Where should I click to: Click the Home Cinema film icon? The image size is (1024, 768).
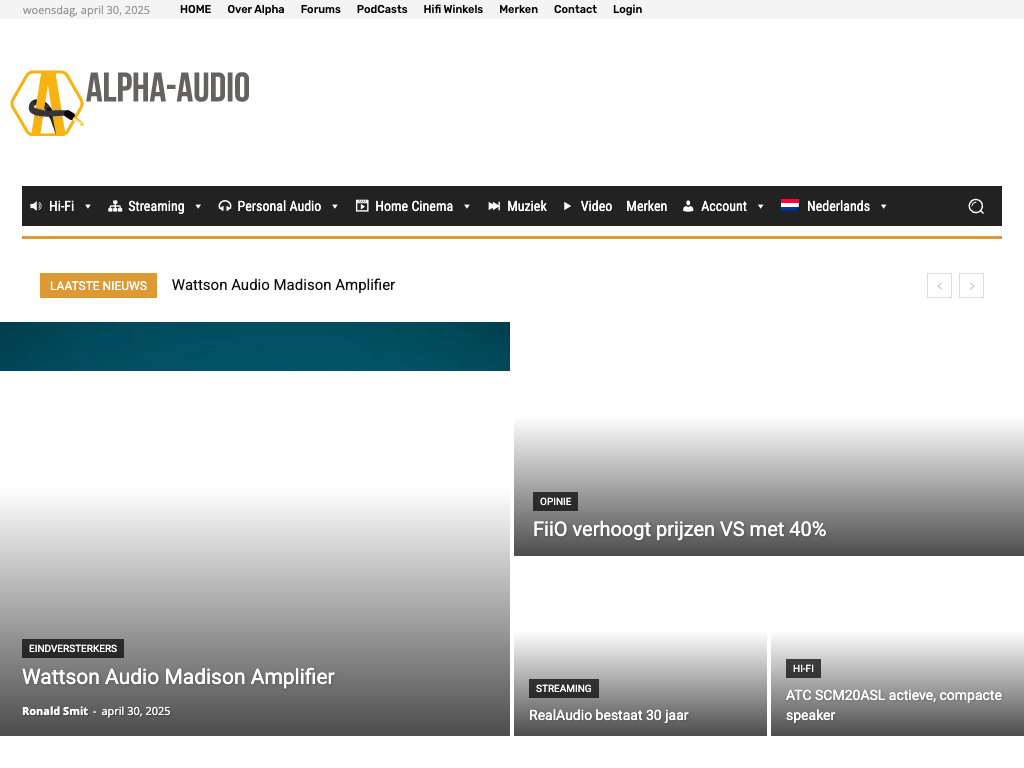coord(362,206)
